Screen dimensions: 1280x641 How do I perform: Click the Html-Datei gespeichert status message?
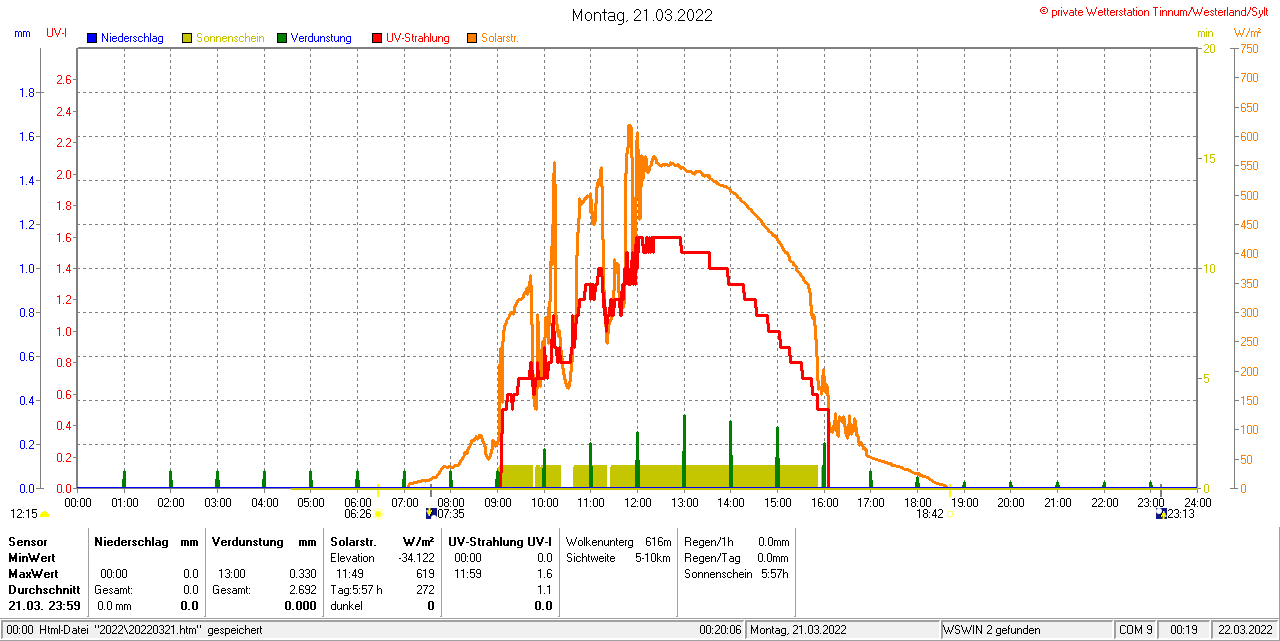pyautogui.click(x=134, y=630)
